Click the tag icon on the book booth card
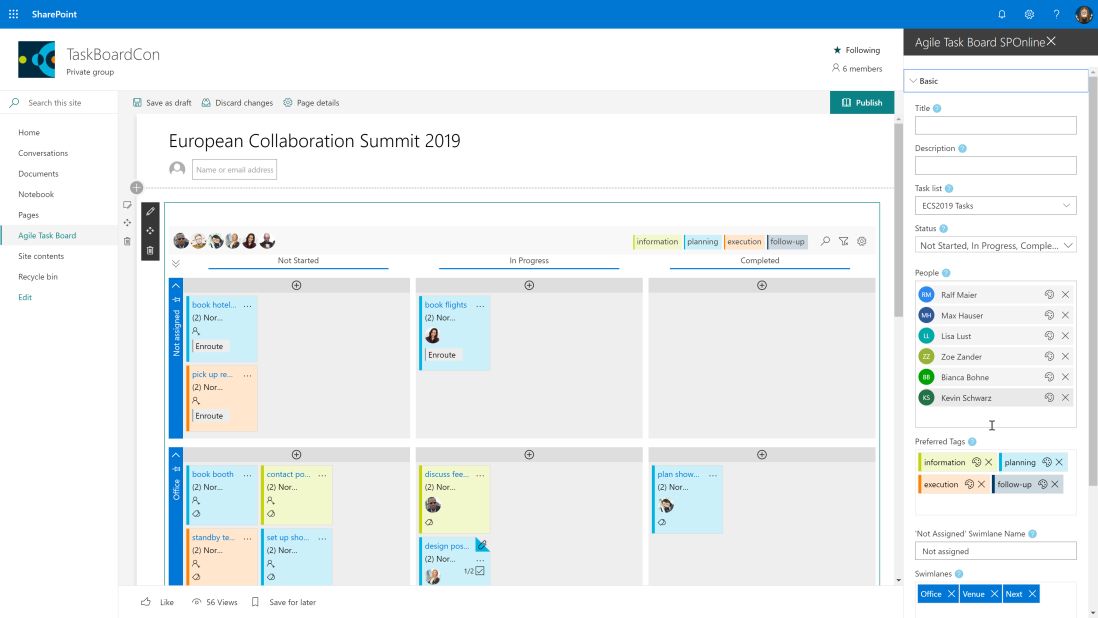Screen dimensions: 1098x618 pyautogui.click(x=196, y=514)
